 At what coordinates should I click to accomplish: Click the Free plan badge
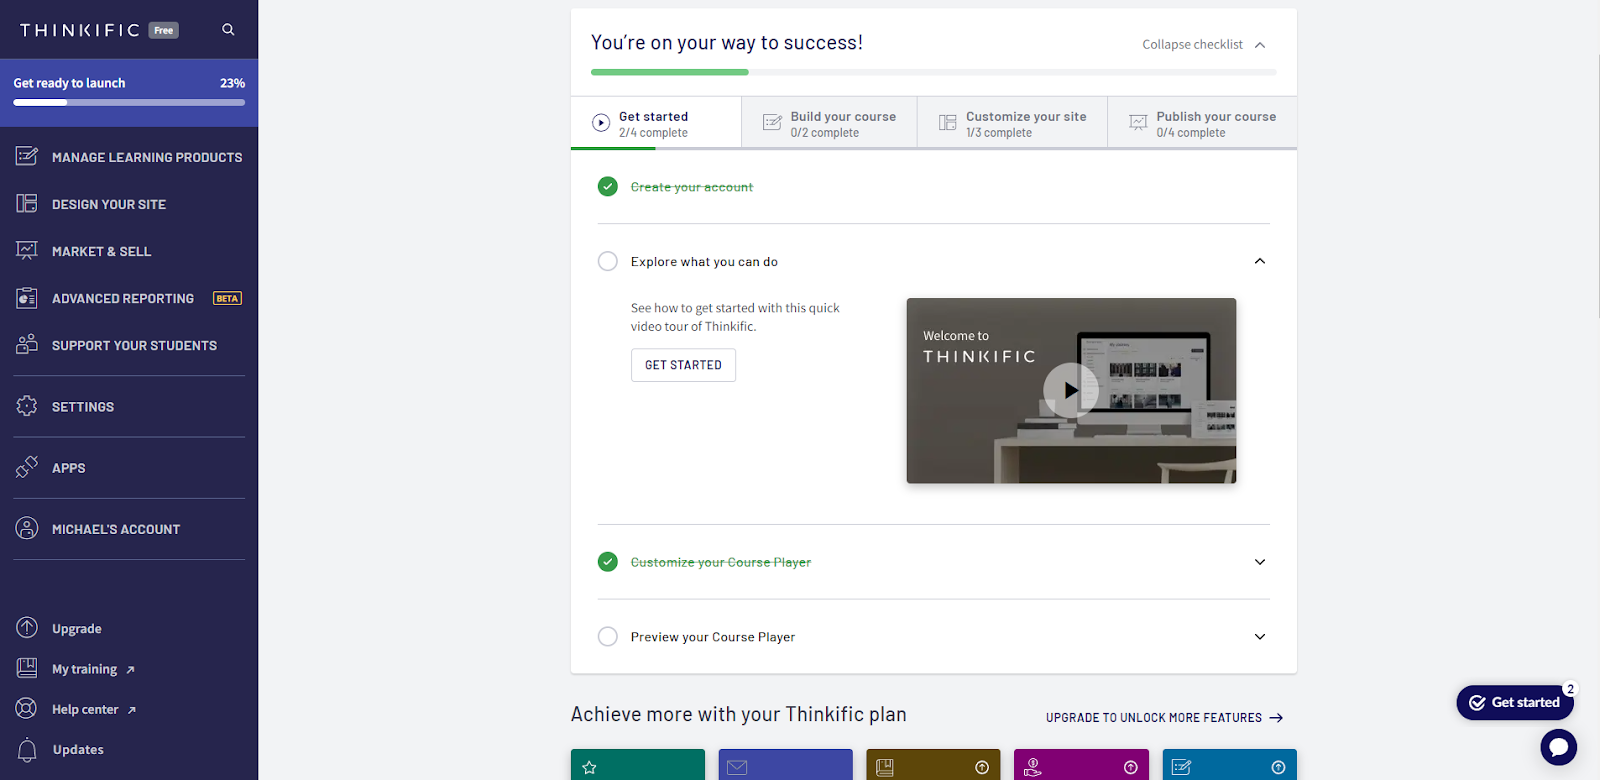[164, 30]
